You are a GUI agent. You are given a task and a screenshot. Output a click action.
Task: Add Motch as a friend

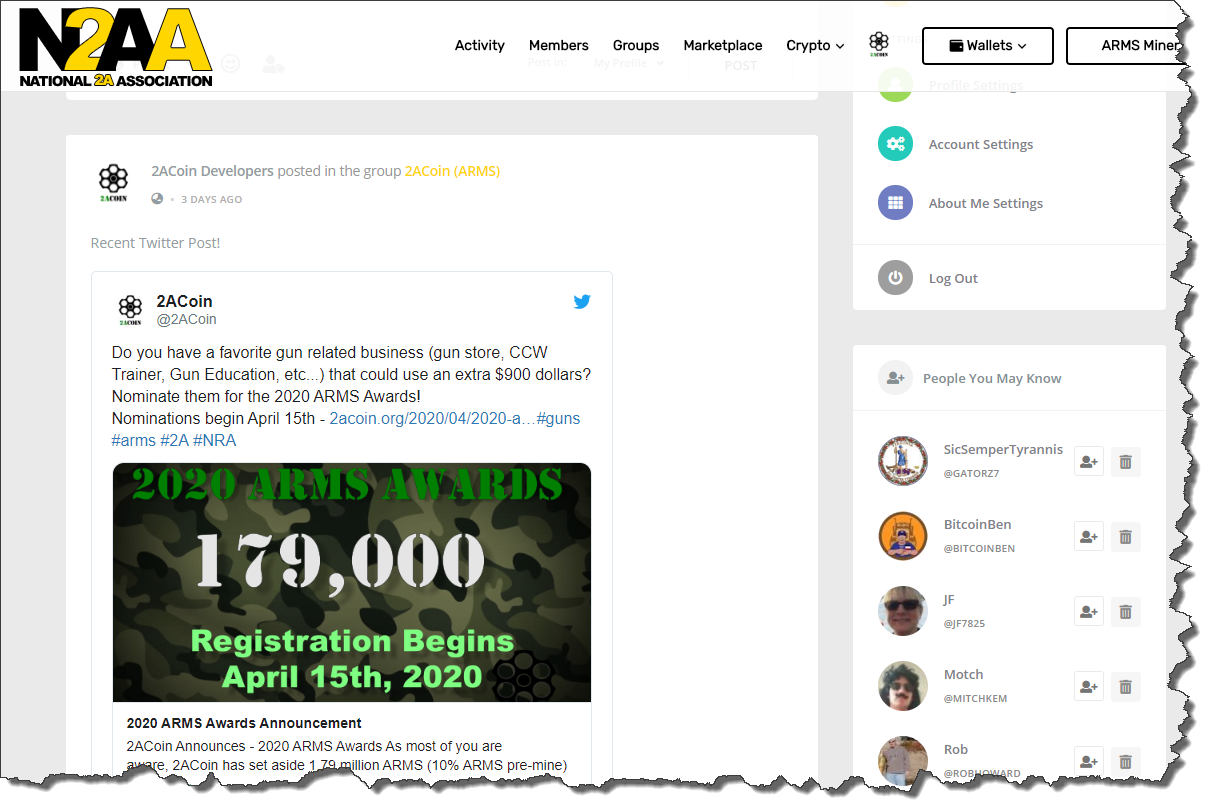(1089, 687)
